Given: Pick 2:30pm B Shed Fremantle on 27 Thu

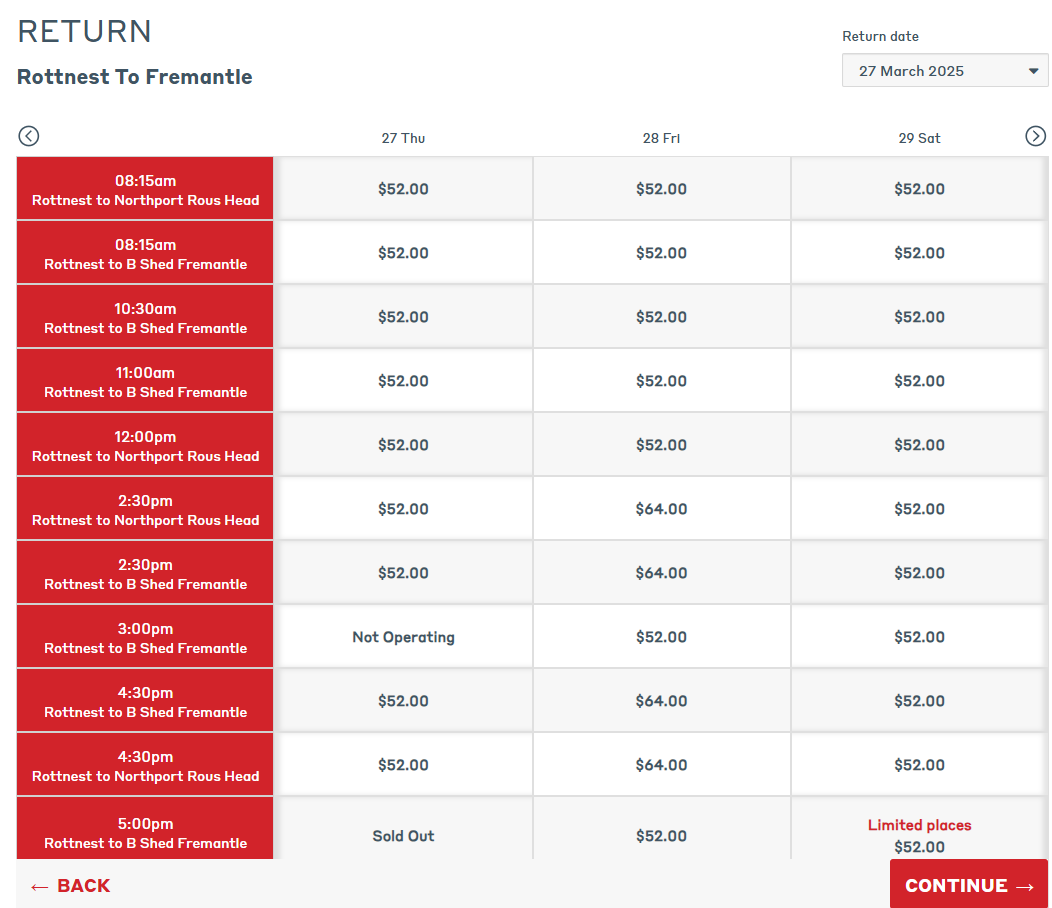Looking at the screenshot, I should click(403, 573).
